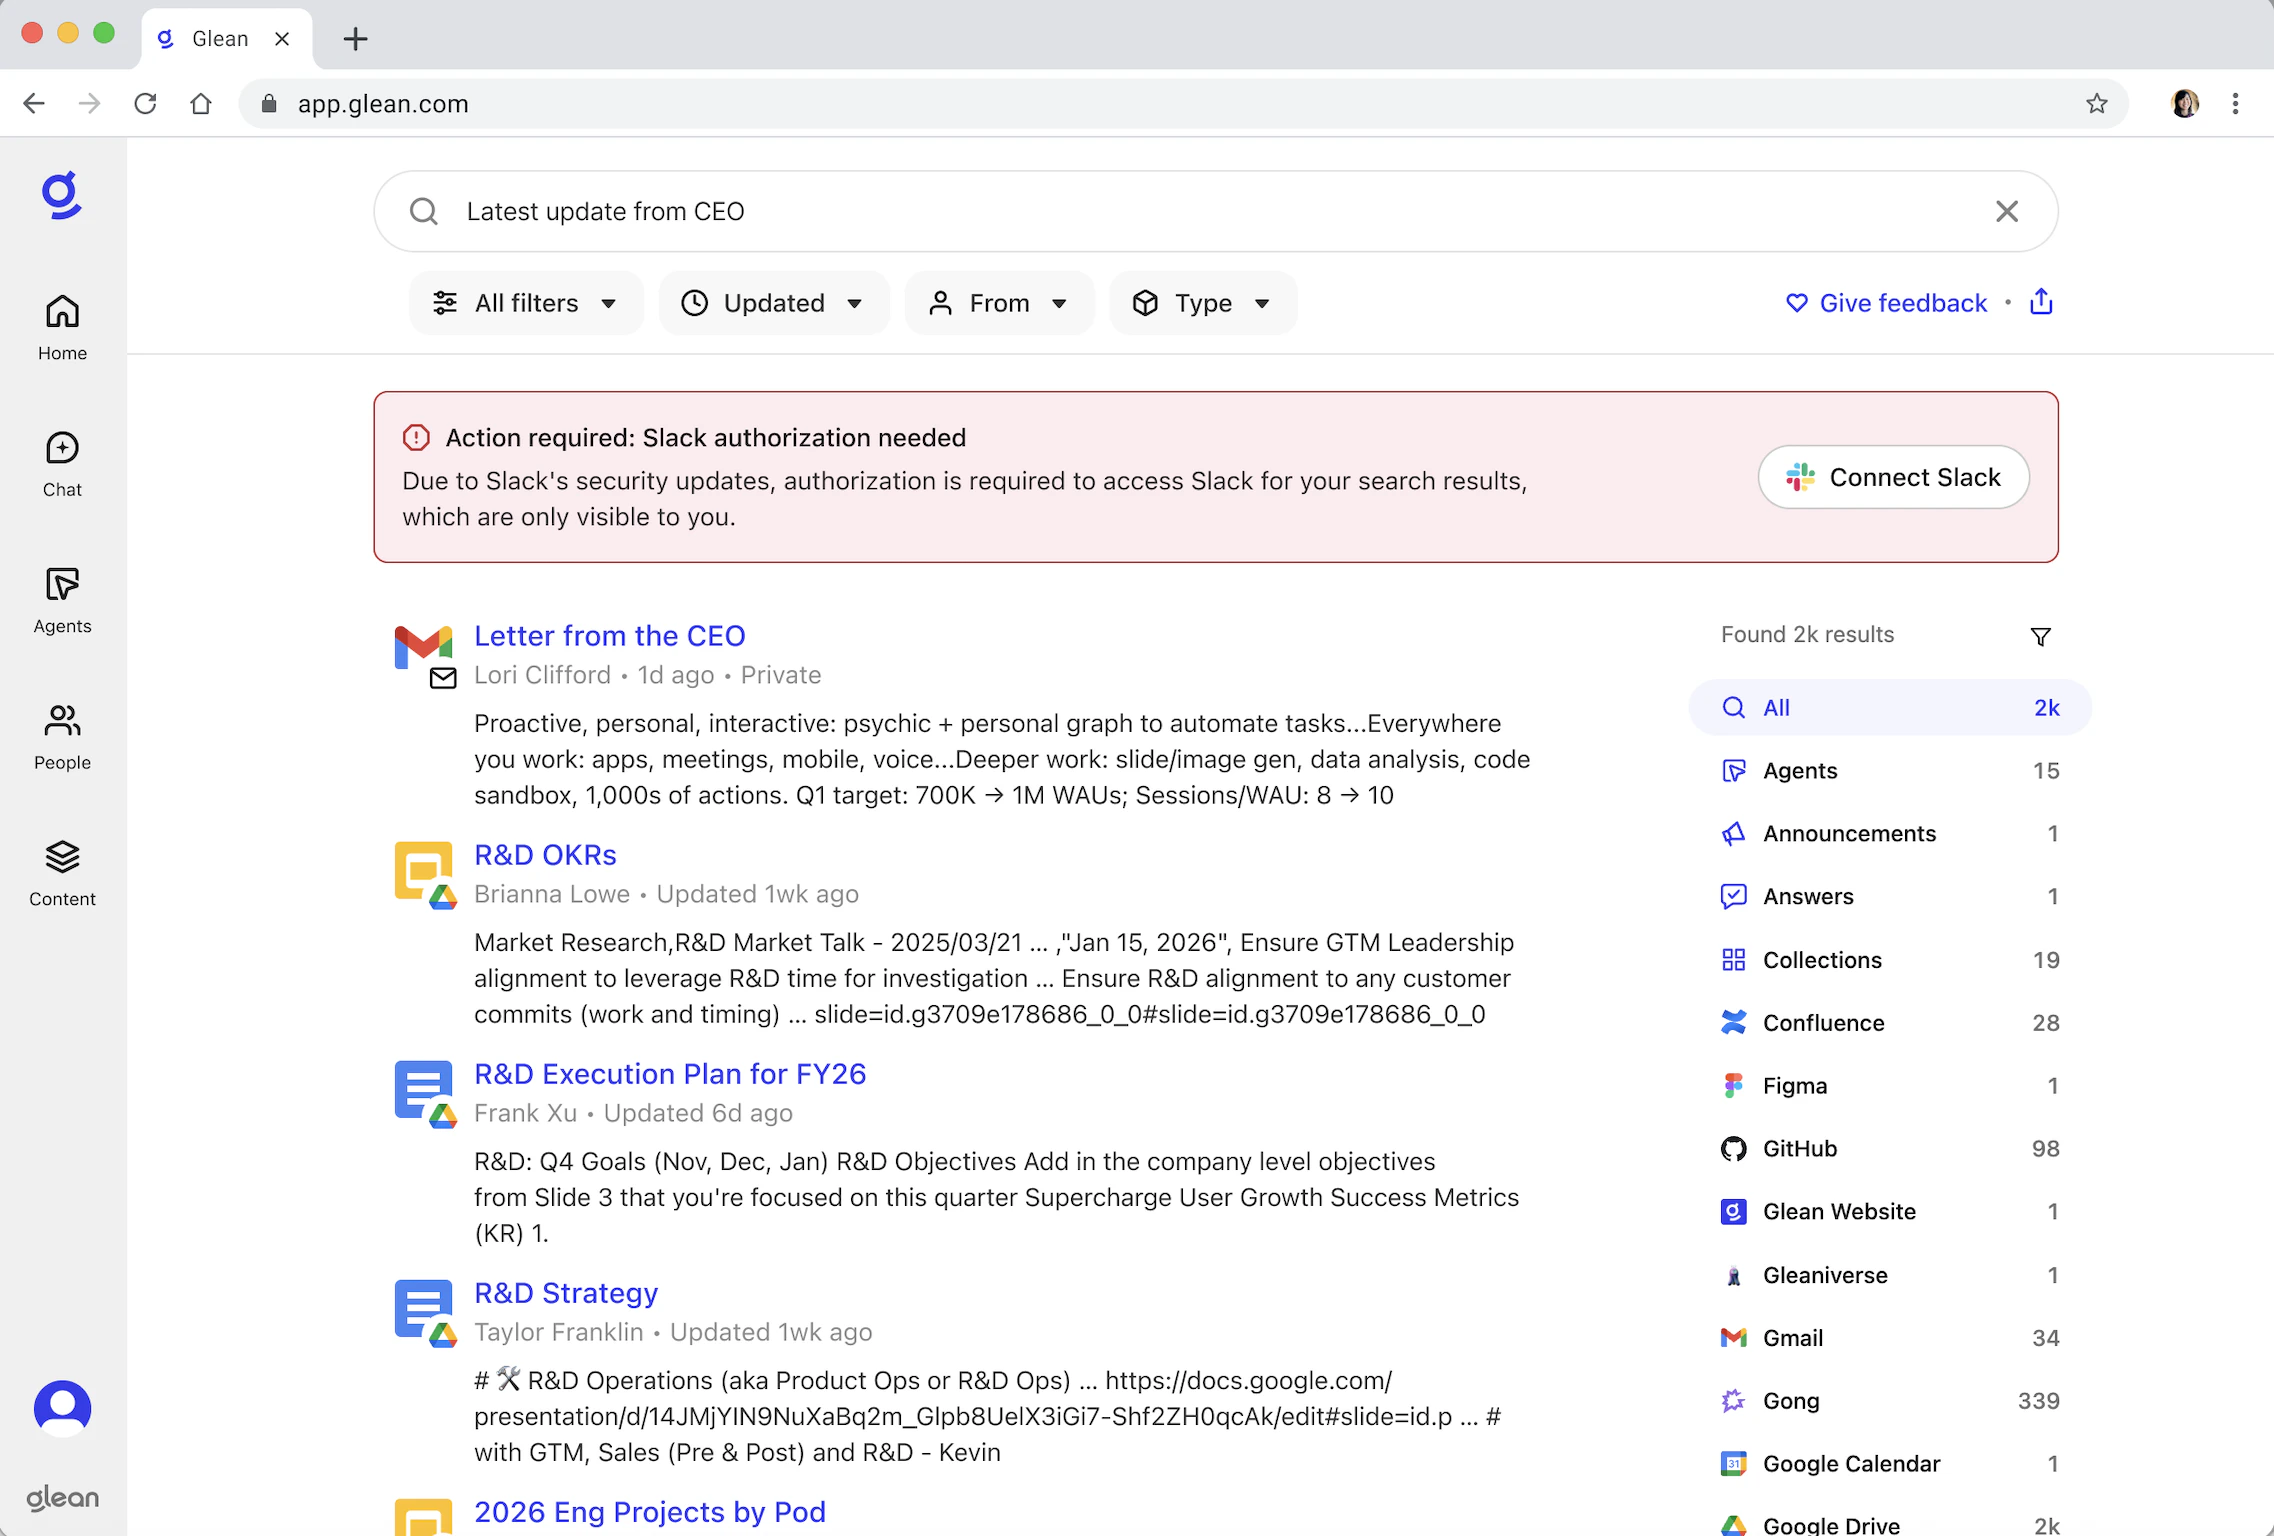Clear the search query with the X button
Image resolution: width=2274 pixels, height=1536 pixels.
2007,211
